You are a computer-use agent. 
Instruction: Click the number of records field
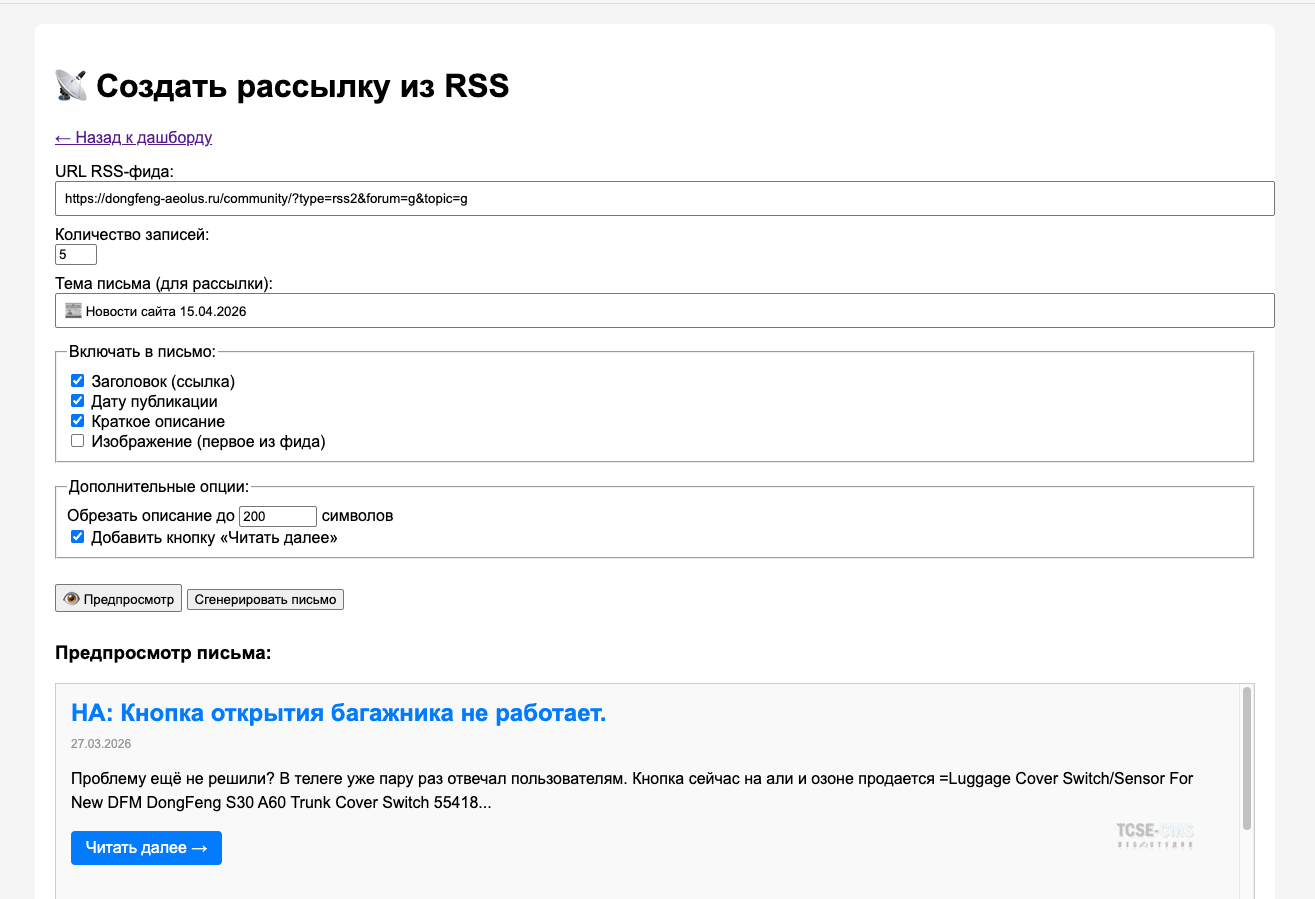click(76, 255)
